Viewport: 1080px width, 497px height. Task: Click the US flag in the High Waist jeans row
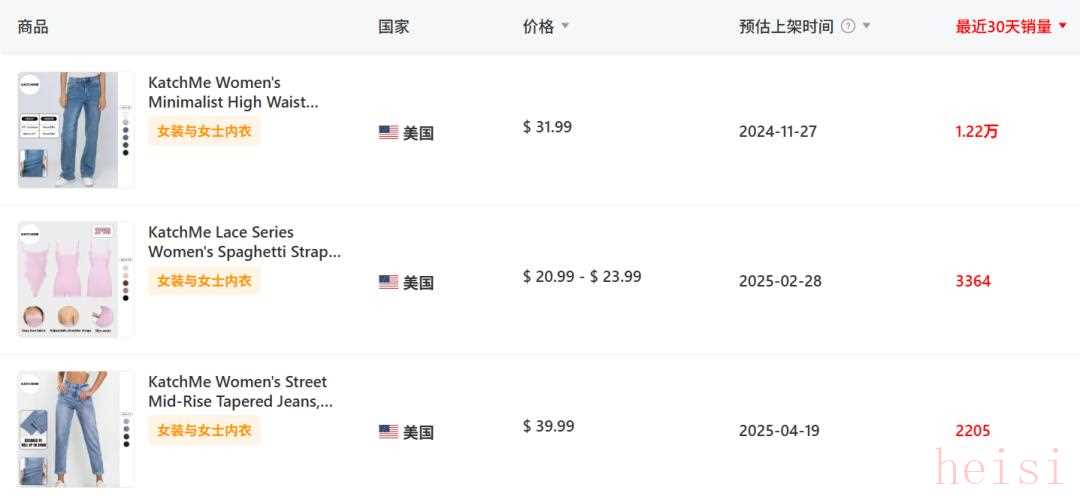tap(388, 132)
